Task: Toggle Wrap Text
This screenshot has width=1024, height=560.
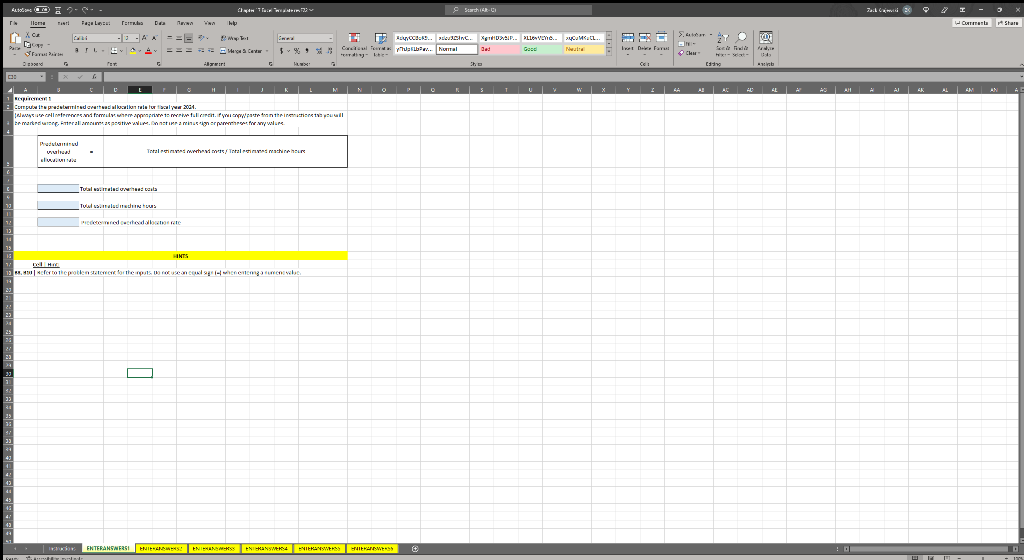Action: point(234,39)
